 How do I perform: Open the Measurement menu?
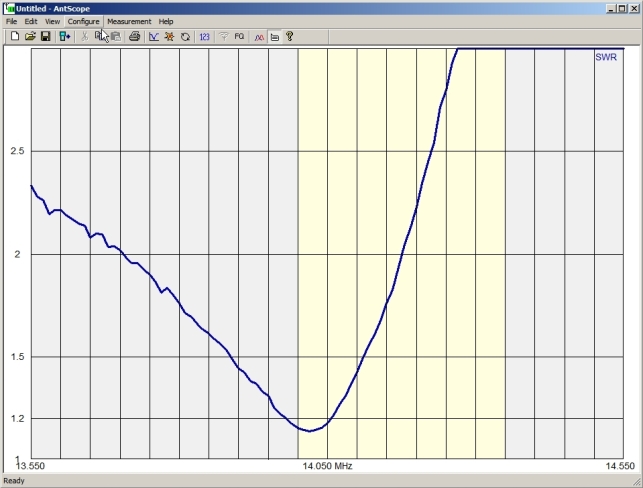click(129, 21)
